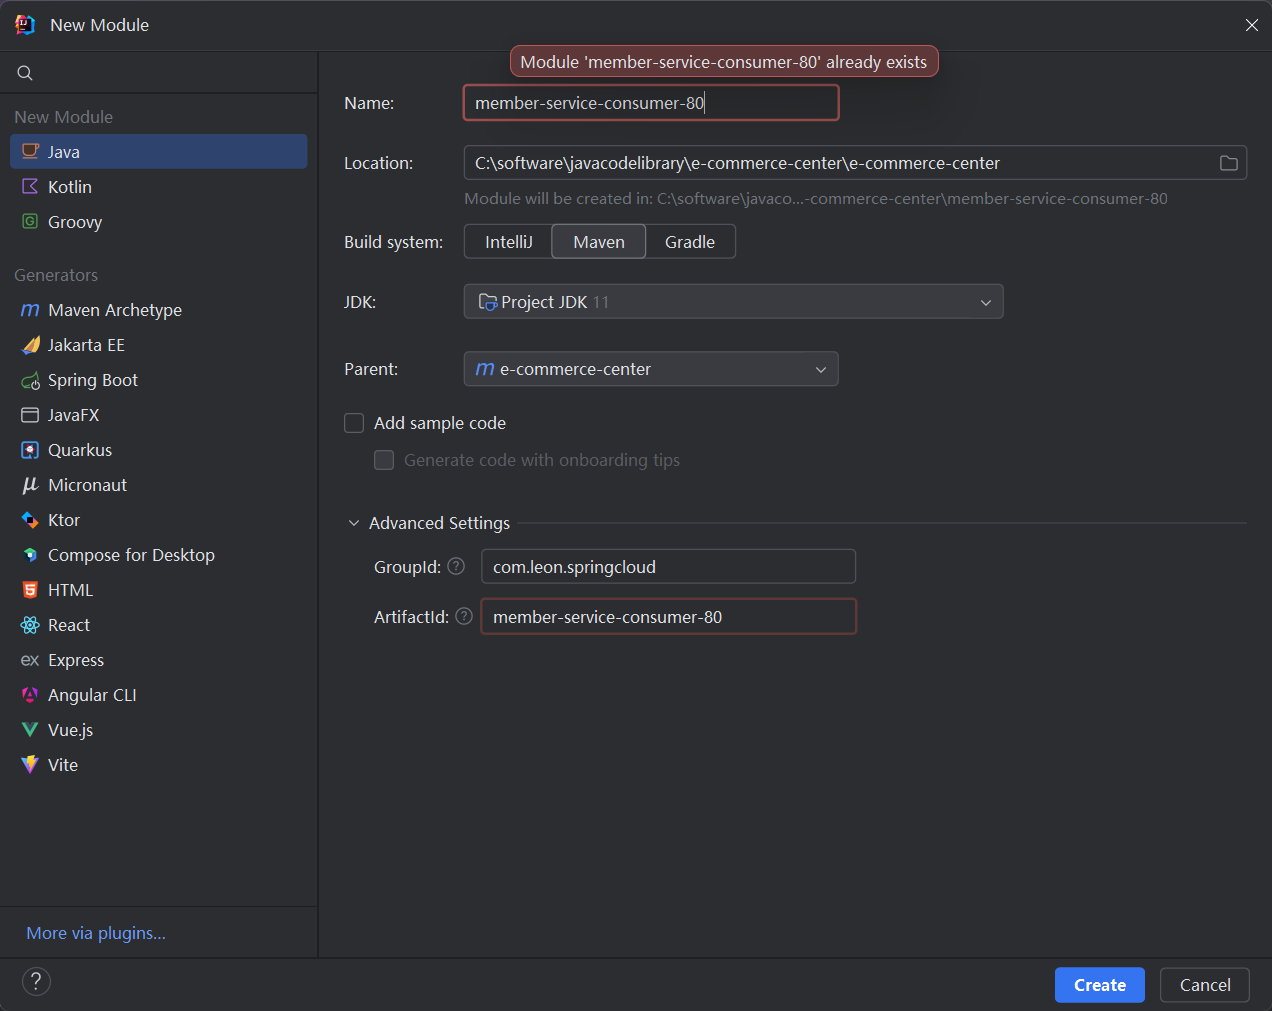Enable the Add sample code checkbox
1272x1011 pixels.
click(354, 423)
